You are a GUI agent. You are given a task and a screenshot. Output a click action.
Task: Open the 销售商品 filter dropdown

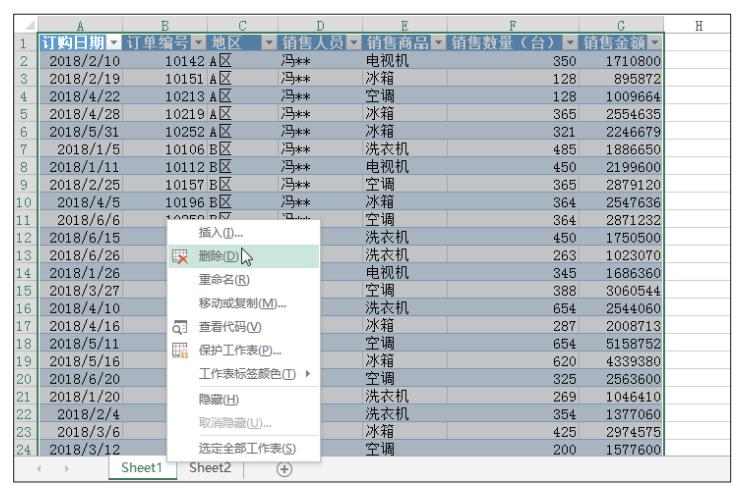coord(438,43)
